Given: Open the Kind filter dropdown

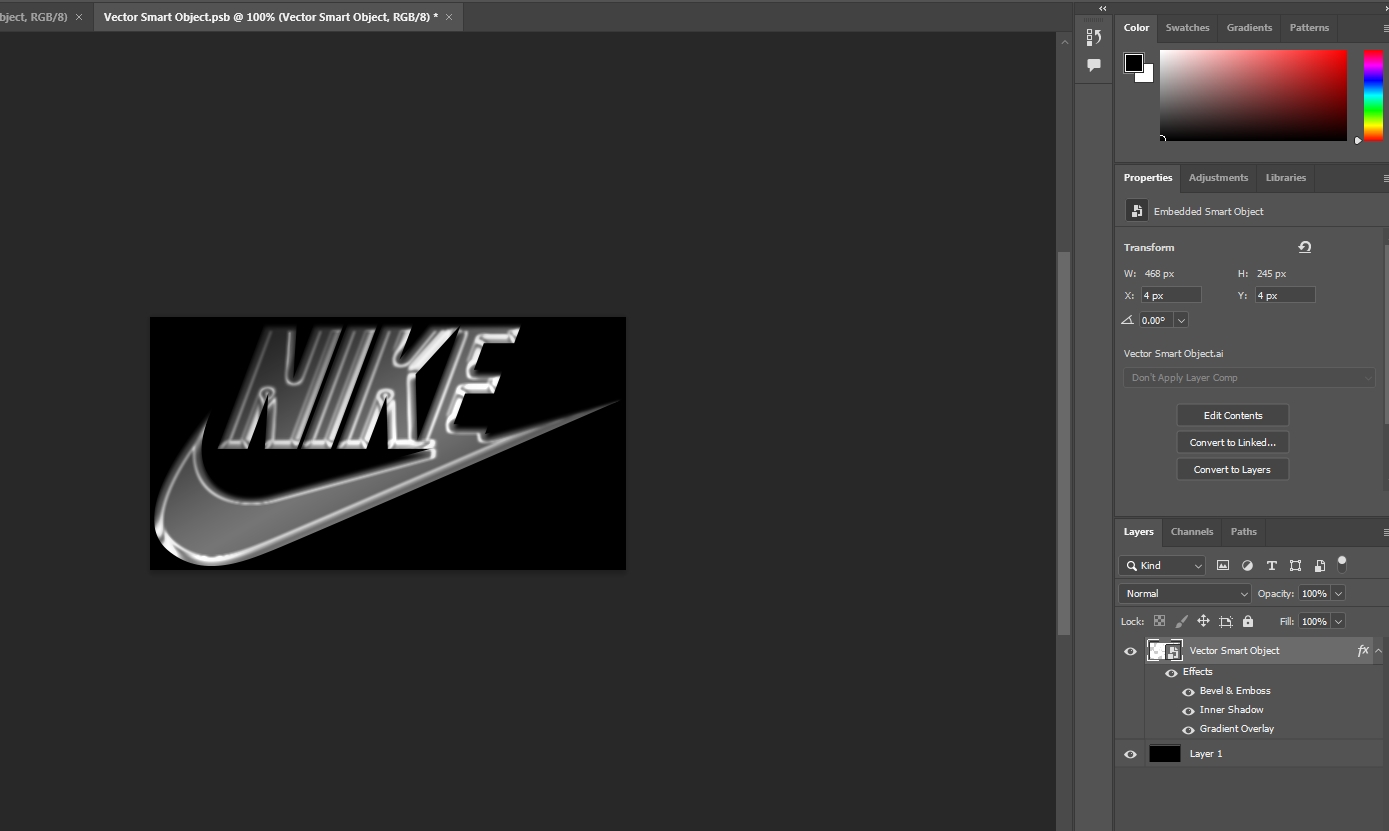Looking at the screenshot, I should [1162, 565].
